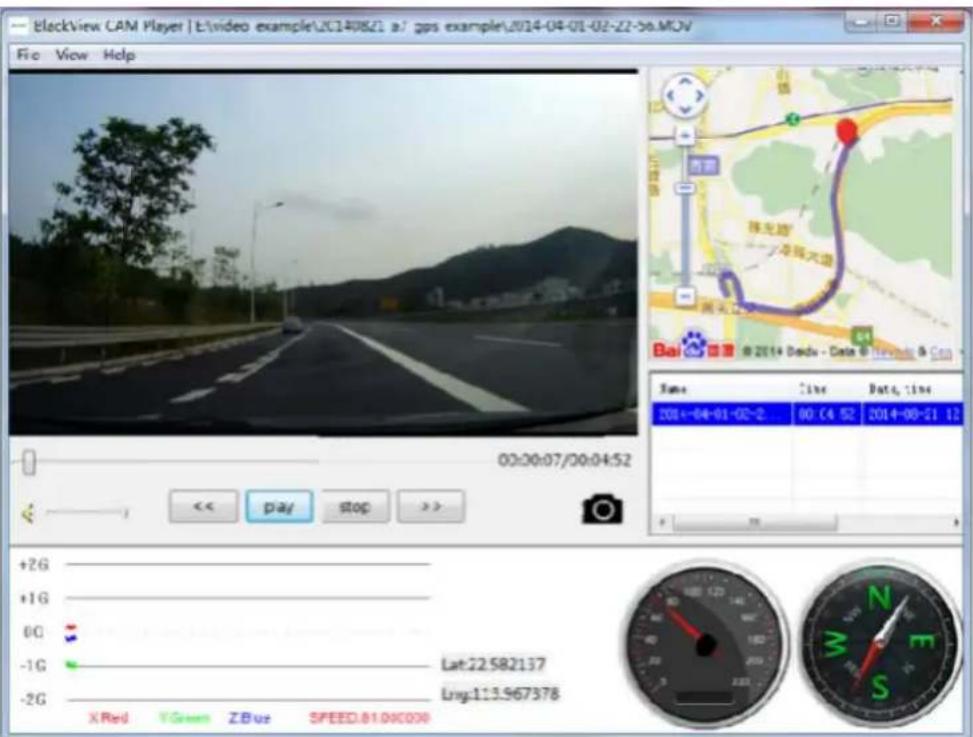
Task: Click the map pan direction control
Action: click(x=684, y=95)
